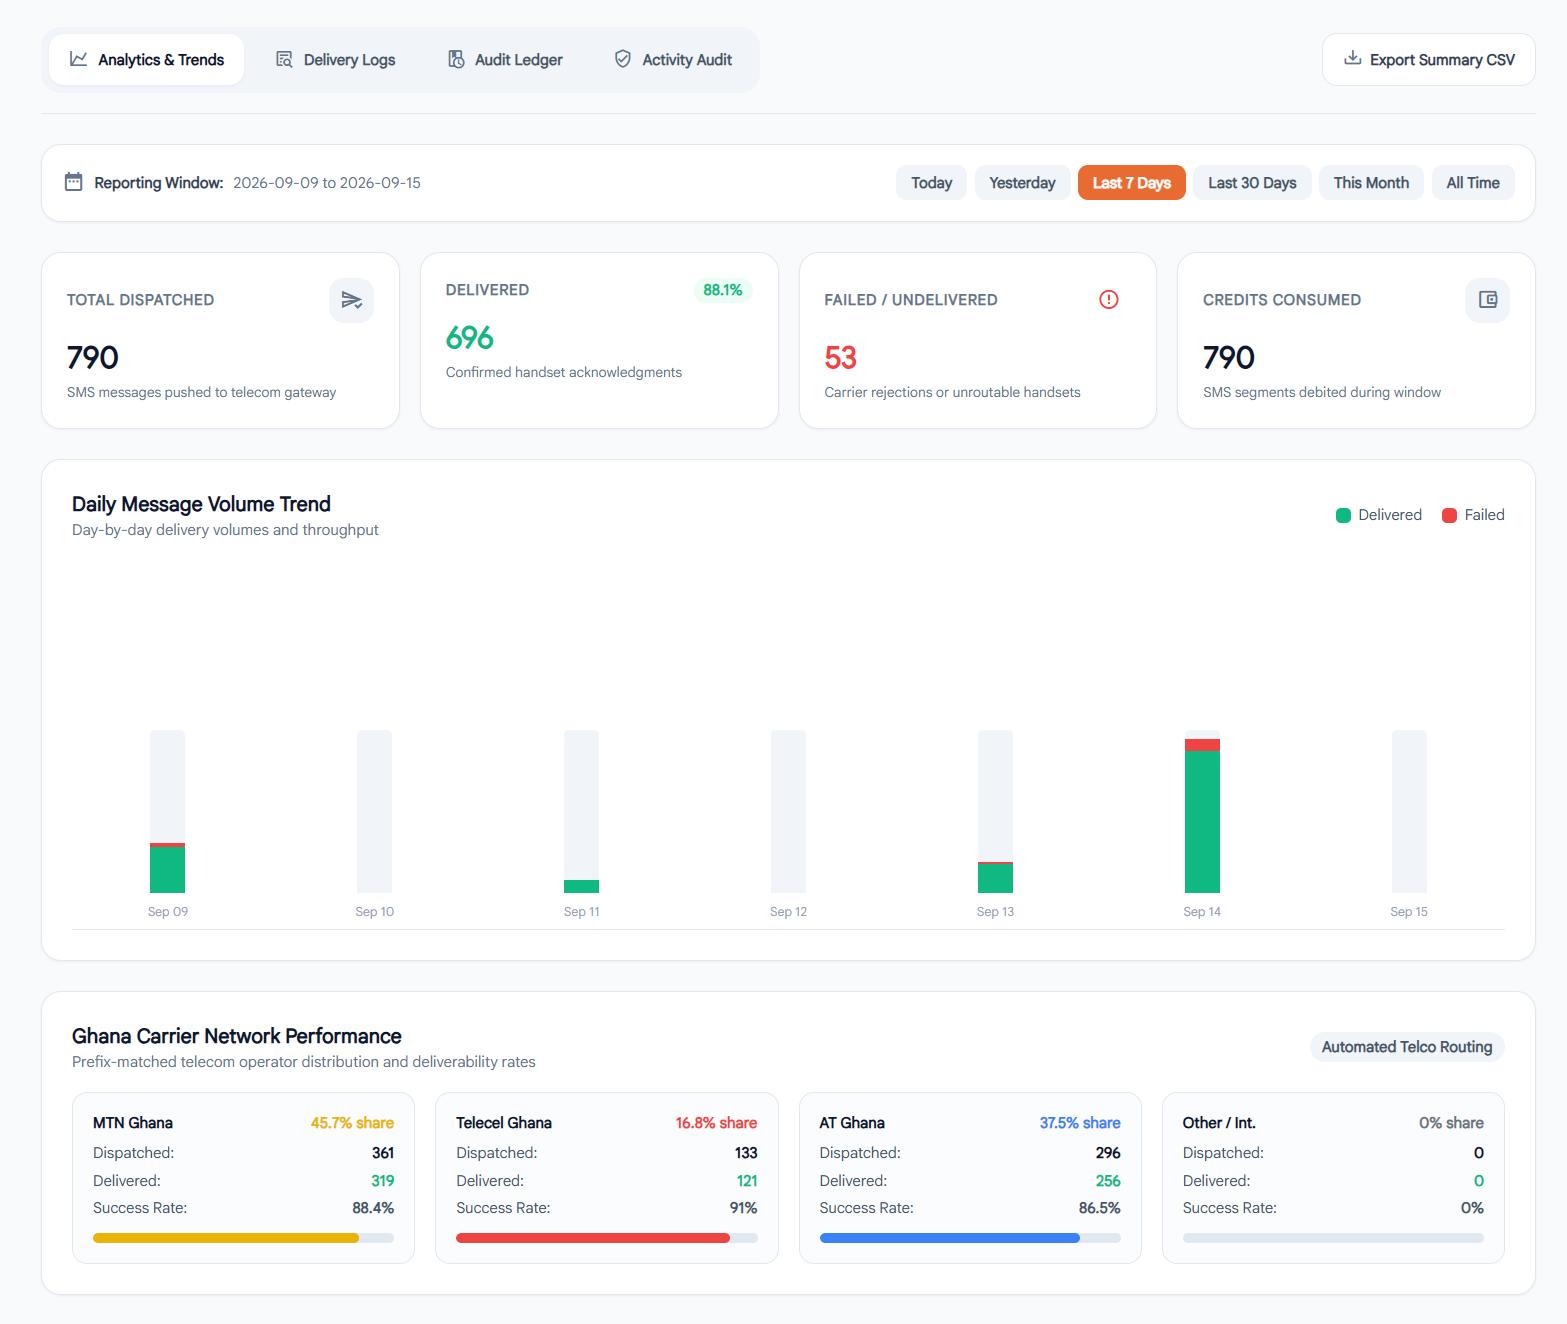The width and height of the screenshot is (1567, 1324).
Task: Click the download icon in Export button
Action: coord(1352,59)
